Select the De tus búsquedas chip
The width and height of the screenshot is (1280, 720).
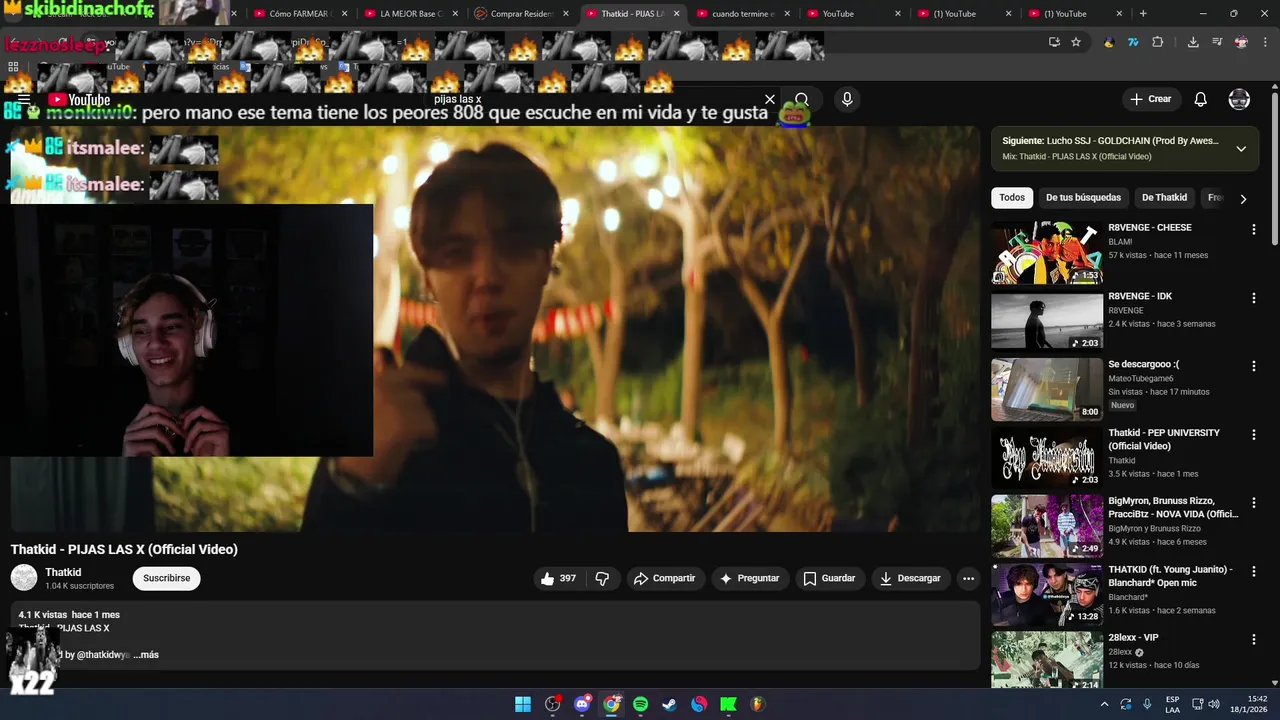point(1083,197)
